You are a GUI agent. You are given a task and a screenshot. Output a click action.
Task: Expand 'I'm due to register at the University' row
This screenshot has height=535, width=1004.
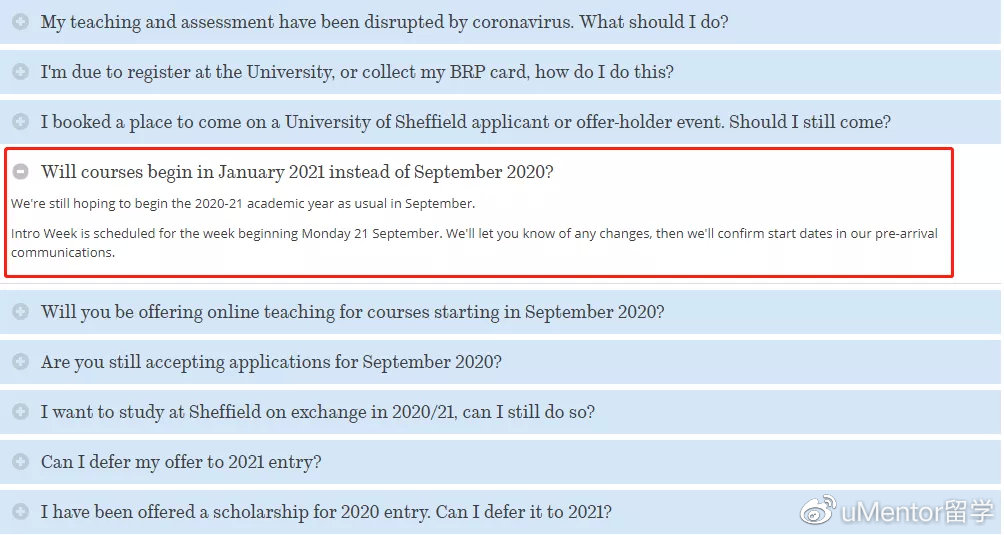(x=500, y=72)
